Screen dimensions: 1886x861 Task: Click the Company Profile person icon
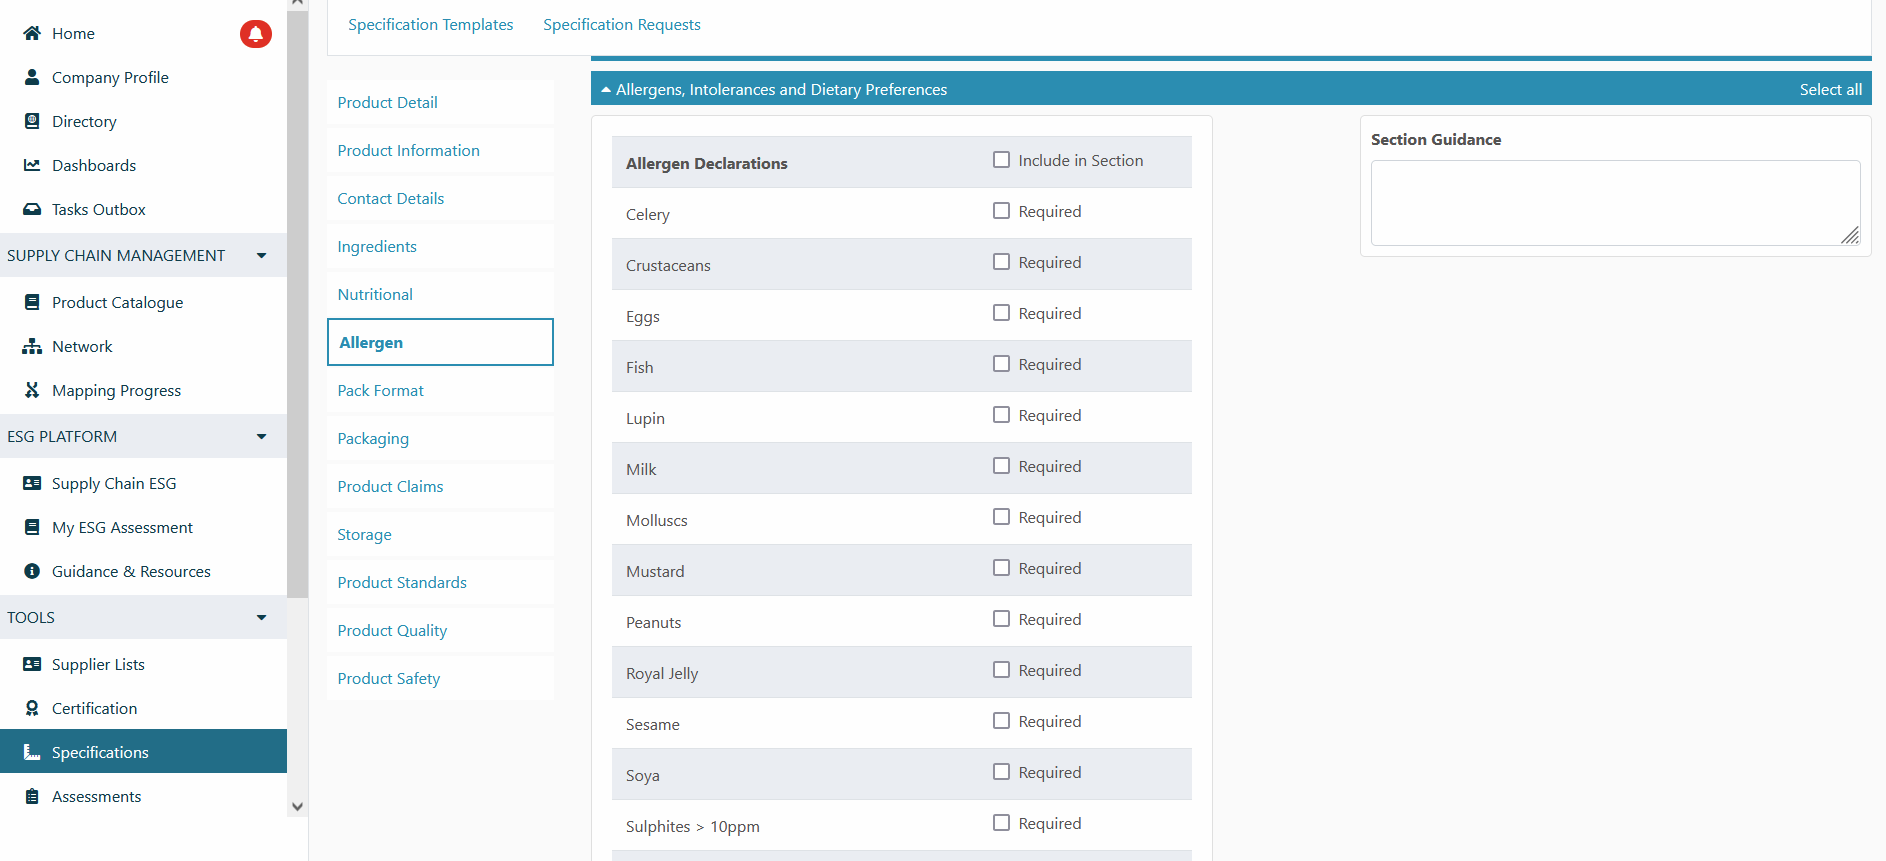point(32,77)
